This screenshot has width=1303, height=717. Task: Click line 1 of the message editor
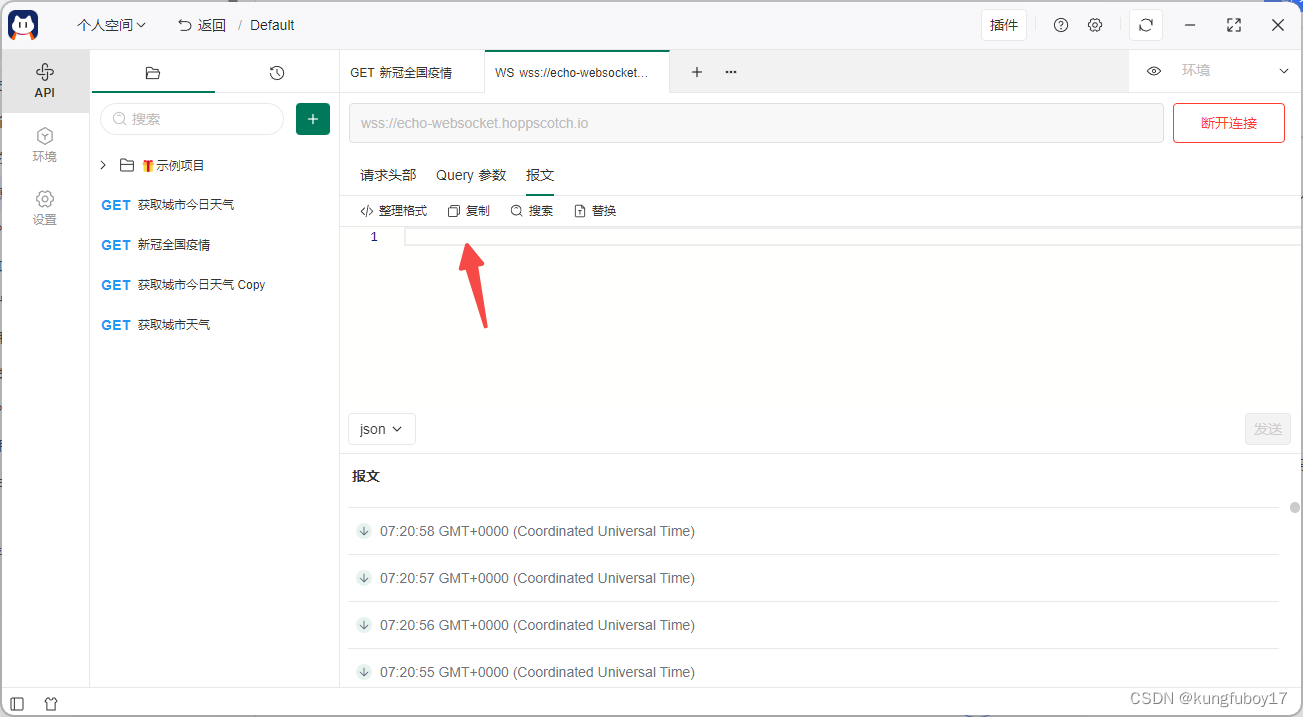point(852,237)
